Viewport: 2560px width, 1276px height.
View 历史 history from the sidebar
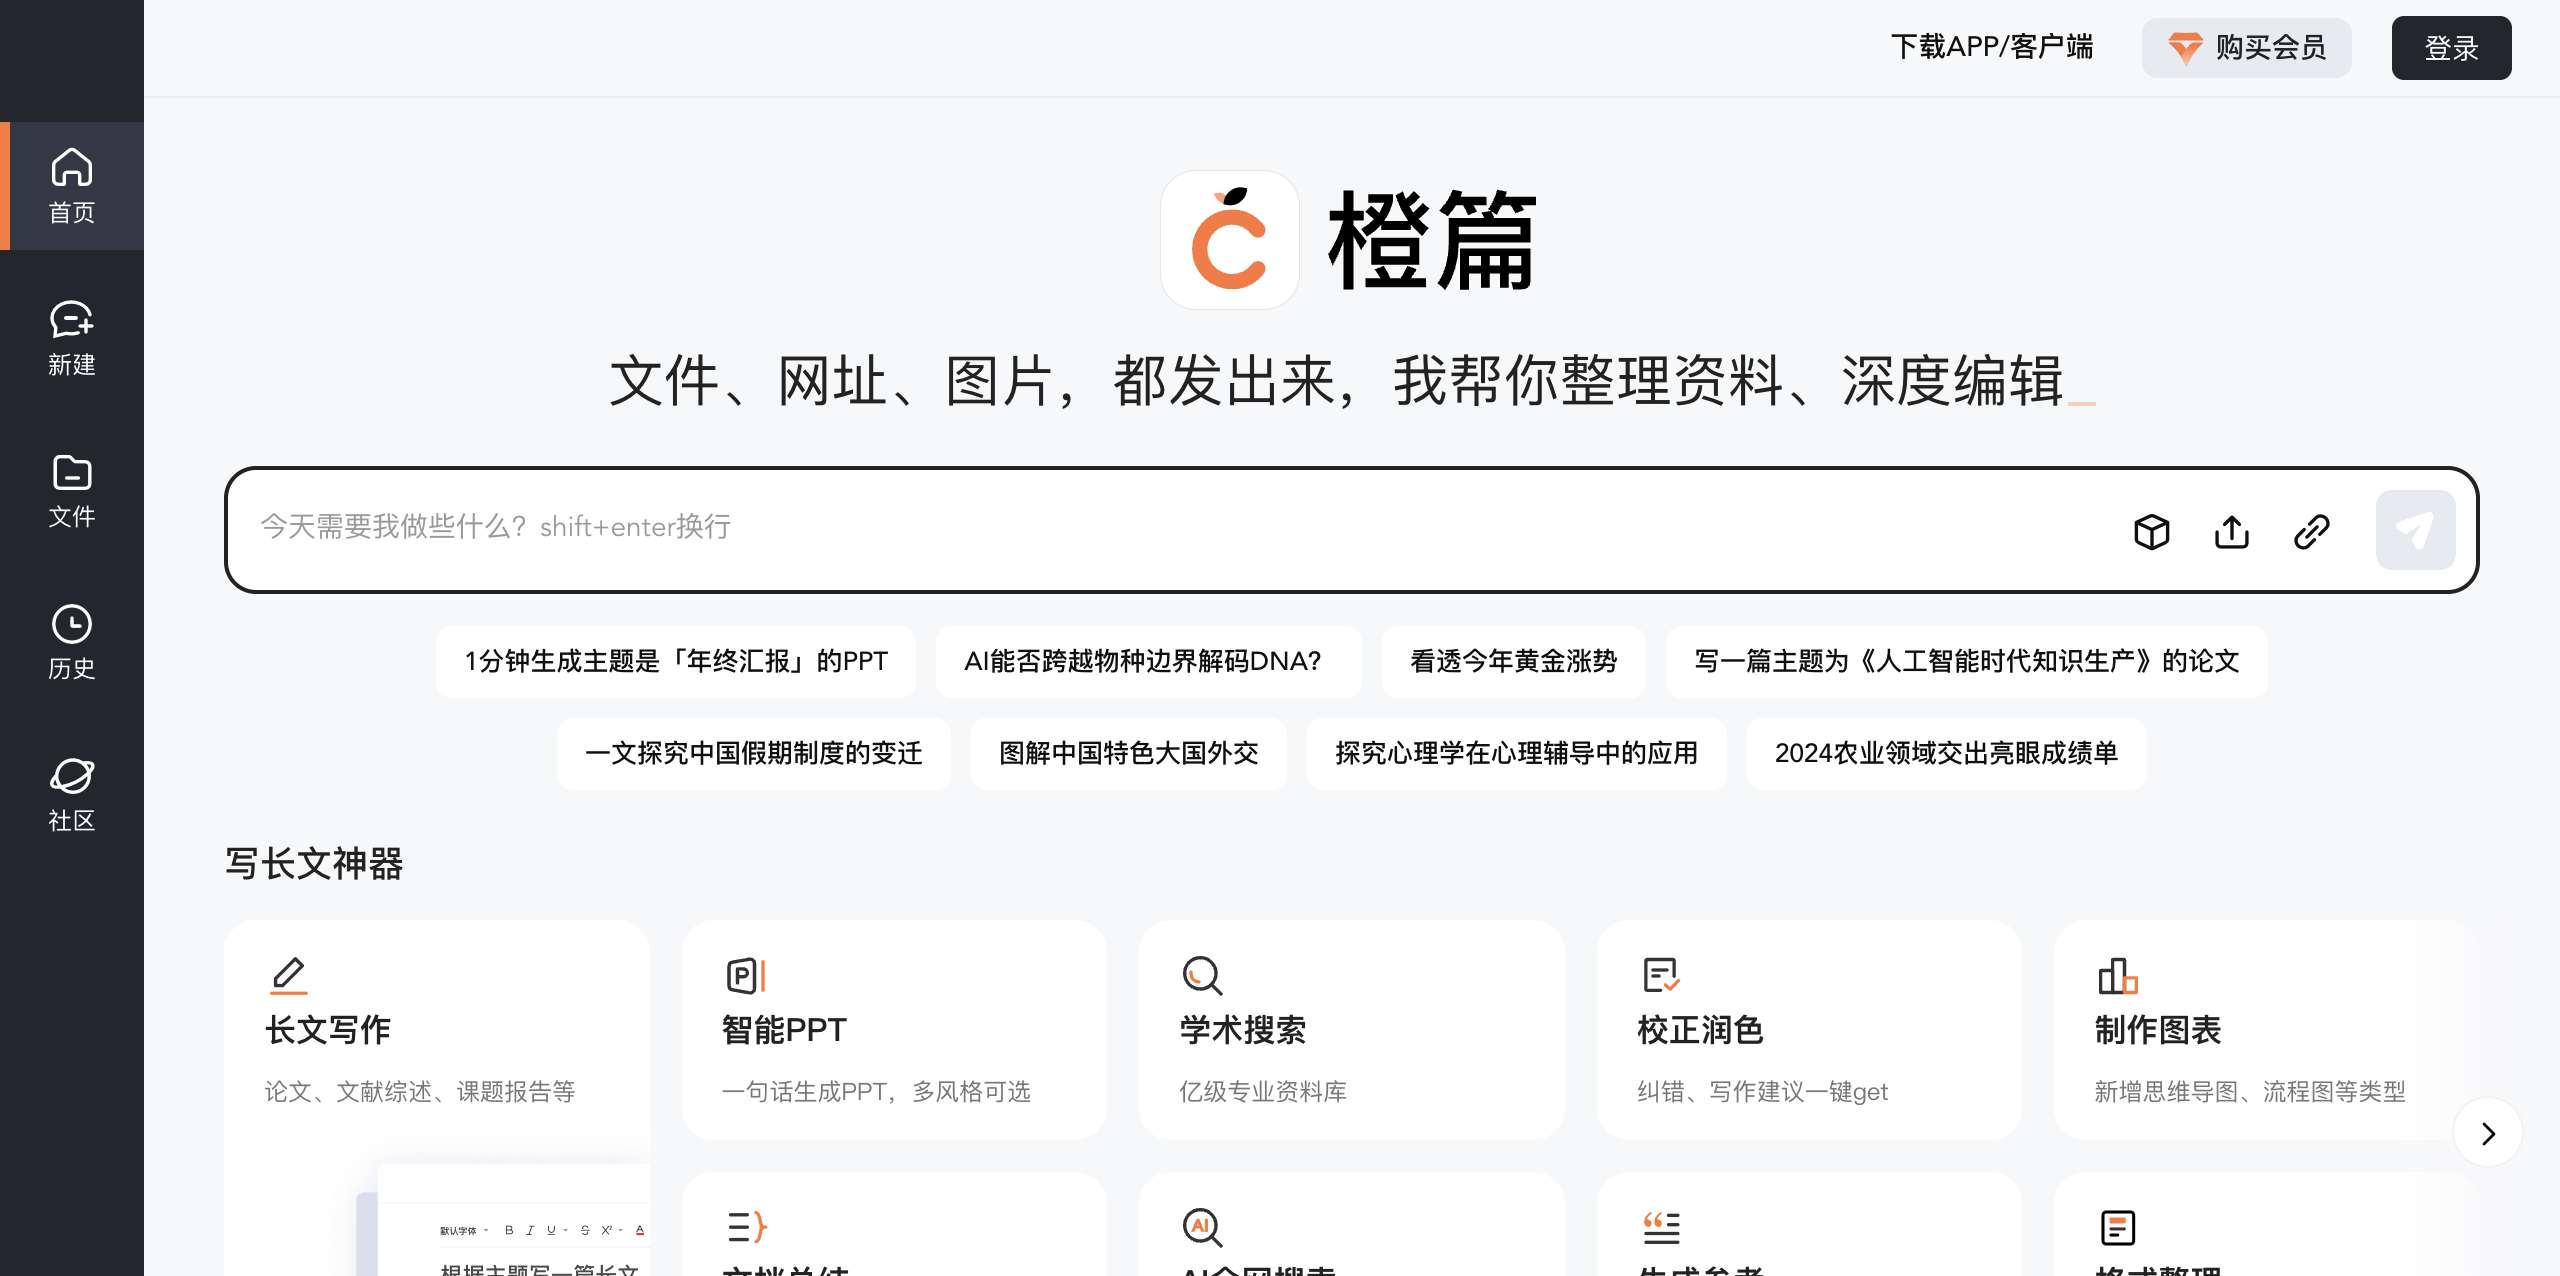(x=71, y=641)
